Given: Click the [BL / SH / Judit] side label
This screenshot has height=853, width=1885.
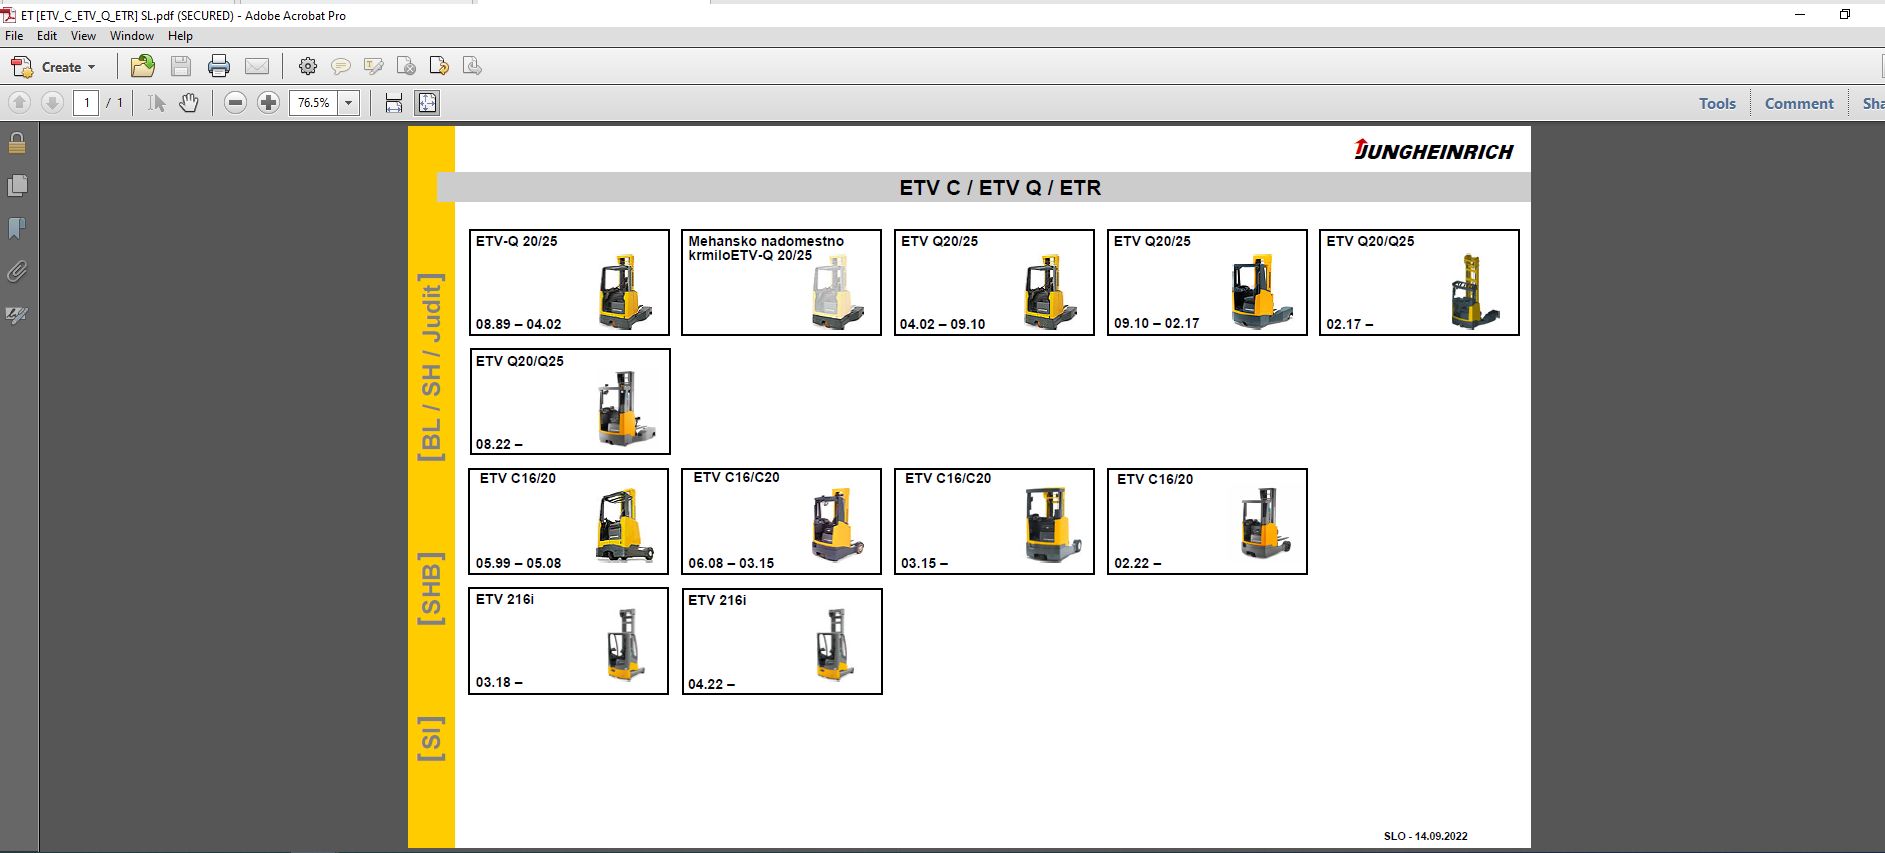Looking at the screenshot, I should click(x=431, y=367).
